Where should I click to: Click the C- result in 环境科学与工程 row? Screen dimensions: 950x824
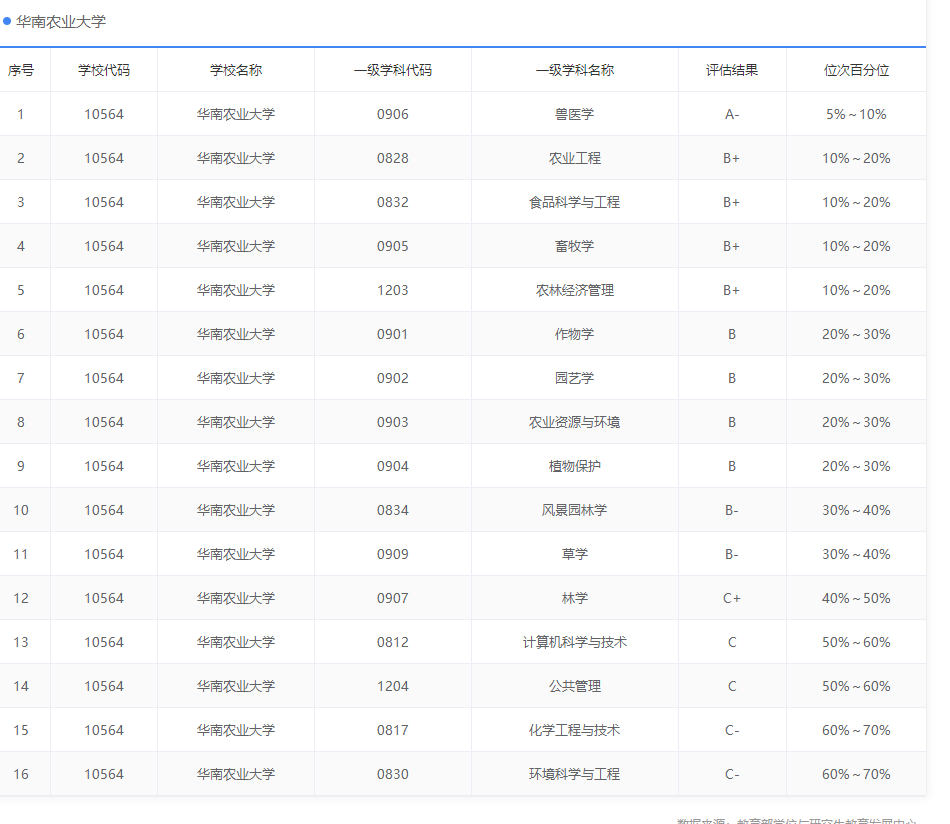point(732,774)
